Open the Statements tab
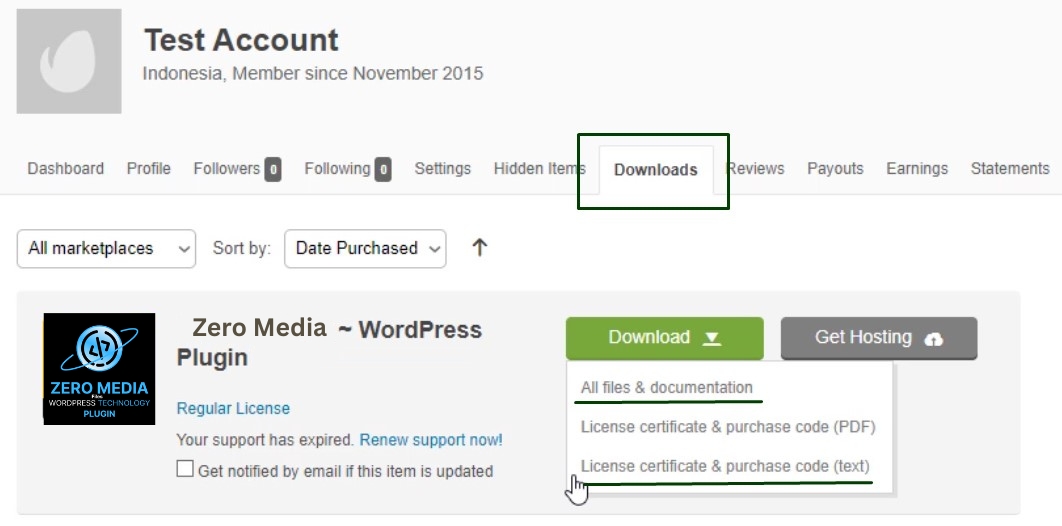The width and height of the screenshot is (1062, 526). click(x=1010, y=169)
